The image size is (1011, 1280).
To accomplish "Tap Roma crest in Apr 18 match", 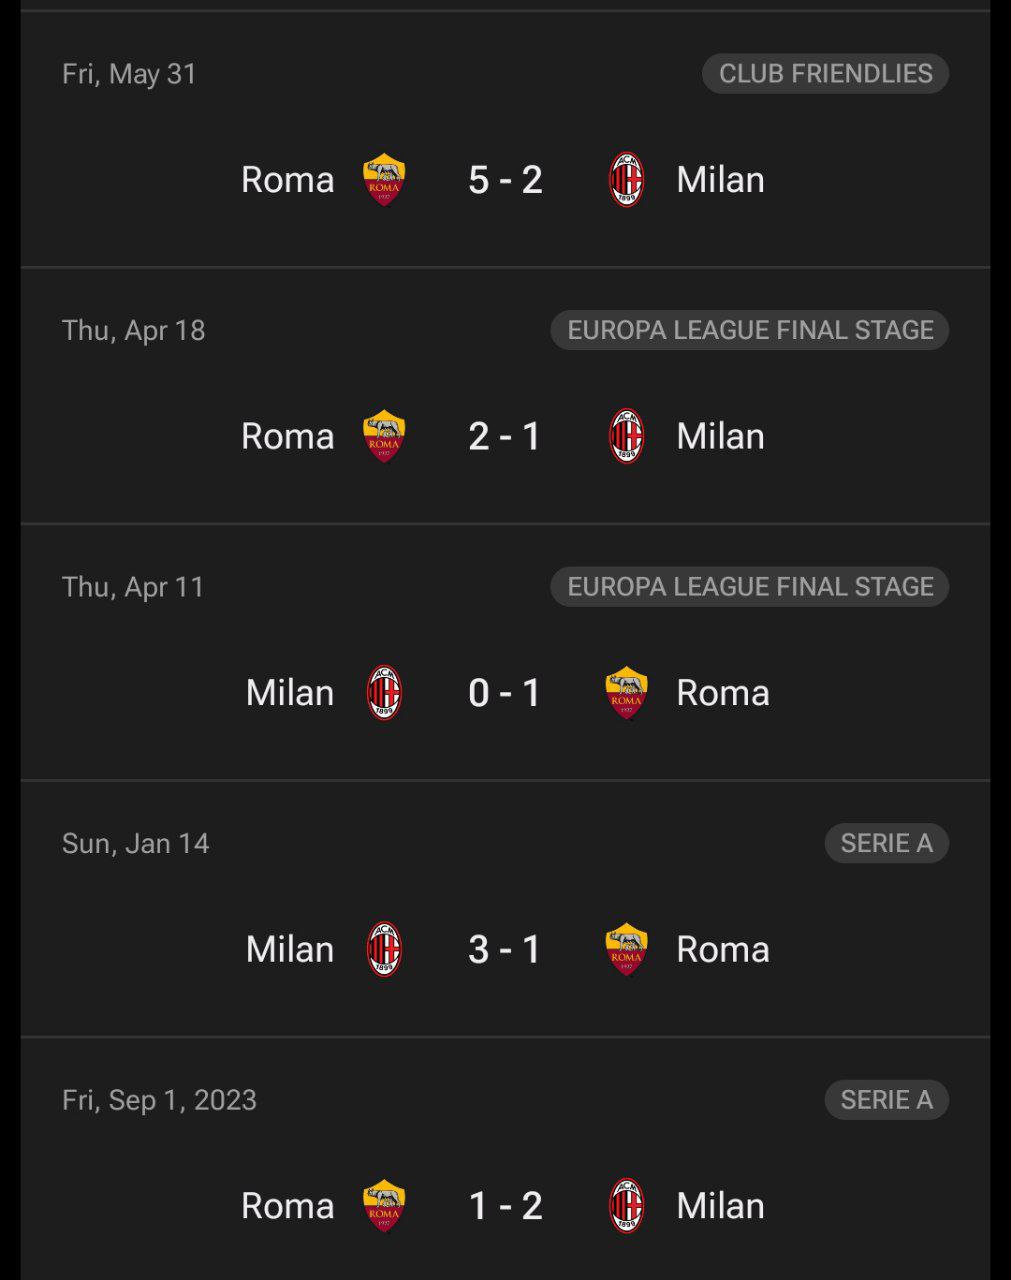I will click(x=384, y=436).
